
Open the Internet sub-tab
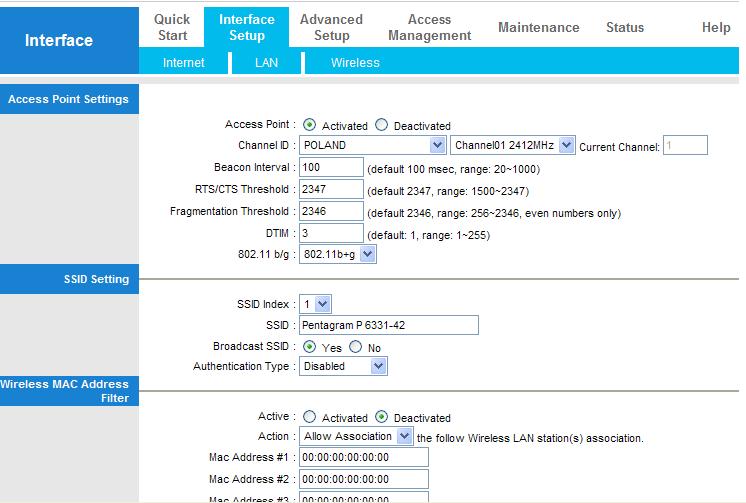(x=184, y=63)
